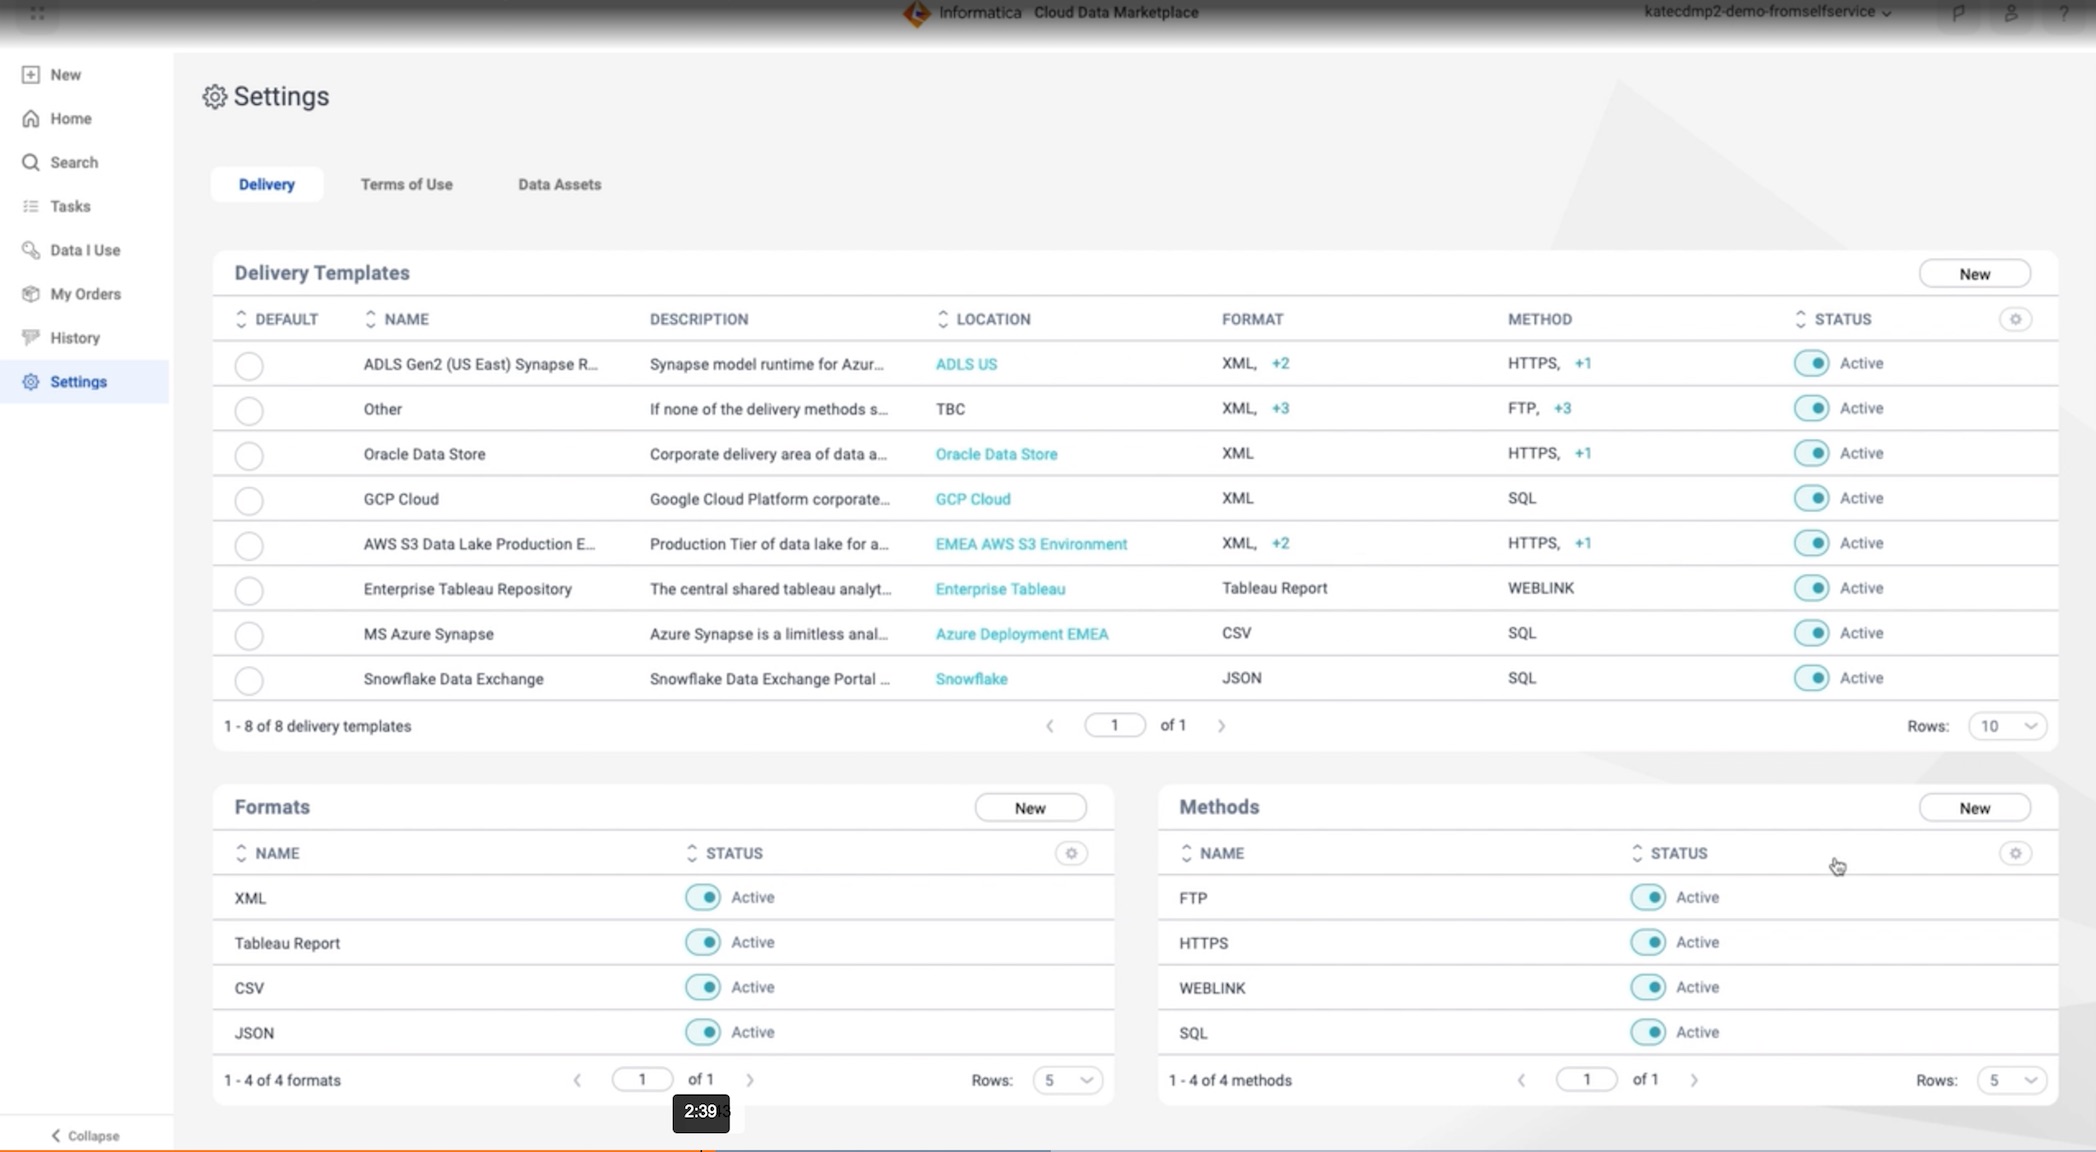Image resolution: width=2096 pixels, height=1152 pixels.
Task: Click the Settings gear icon in sidebar
Action: coord(31,382)
